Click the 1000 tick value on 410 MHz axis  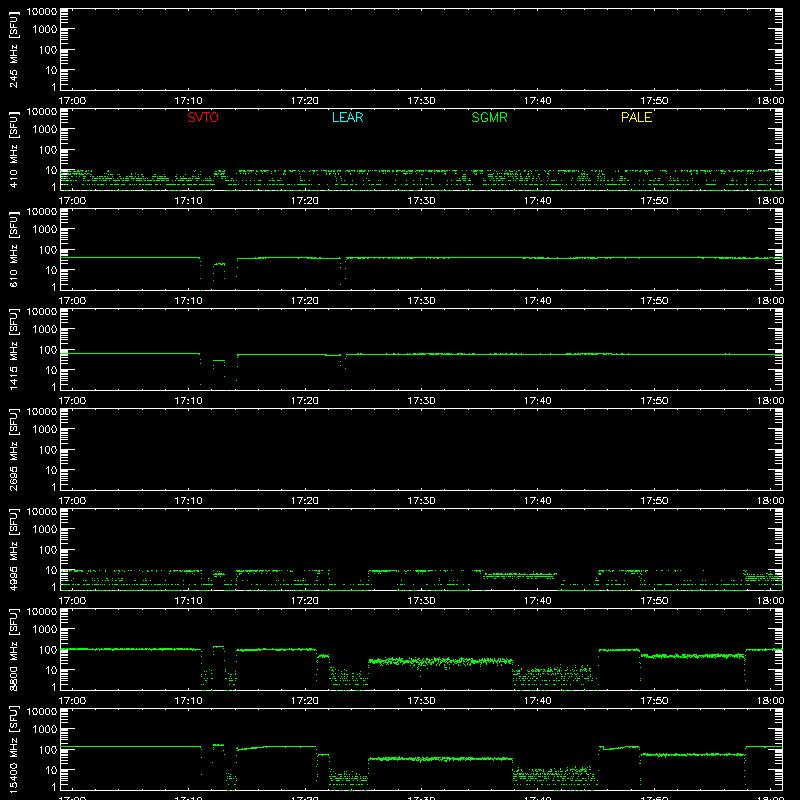pos(45,129)
